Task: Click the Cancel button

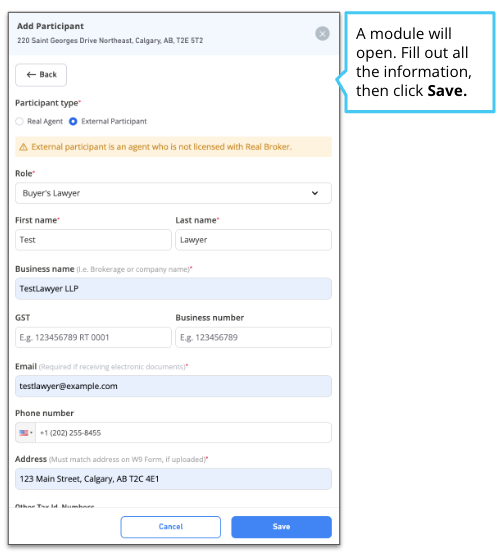Action: [171, 527]
